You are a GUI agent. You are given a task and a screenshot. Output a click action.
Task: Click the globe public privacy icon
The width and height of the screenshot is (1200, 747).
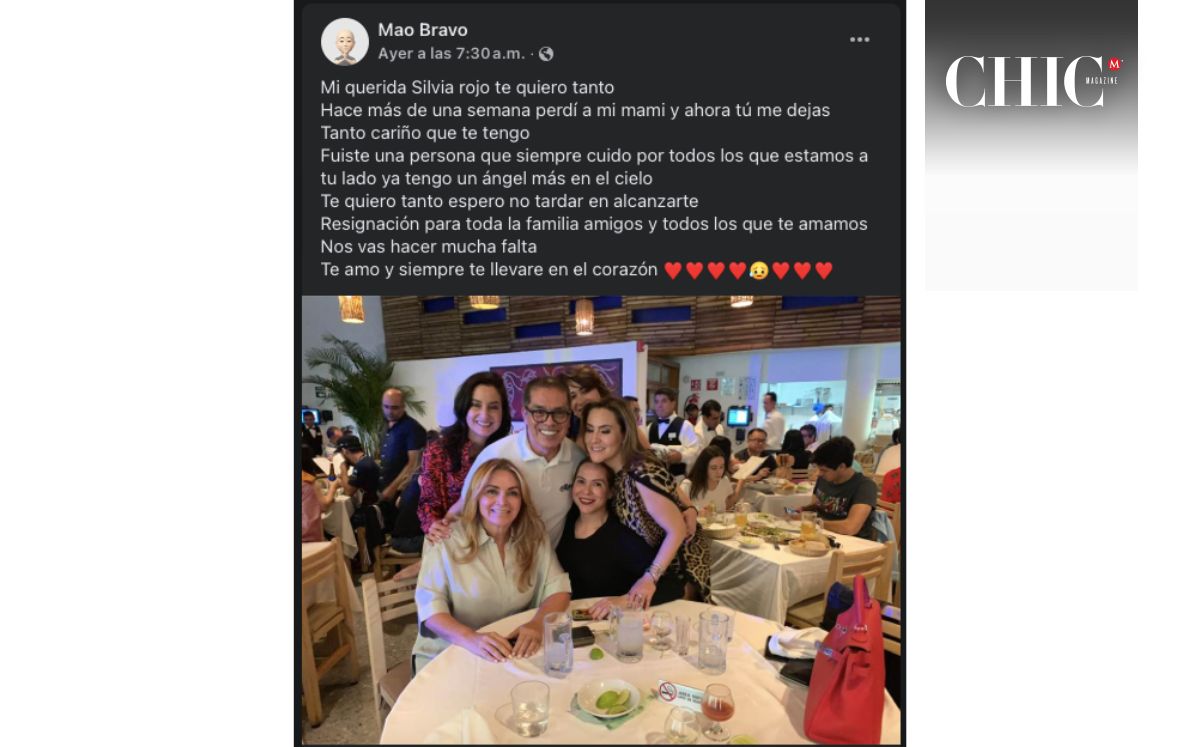[x=546, y=54]
